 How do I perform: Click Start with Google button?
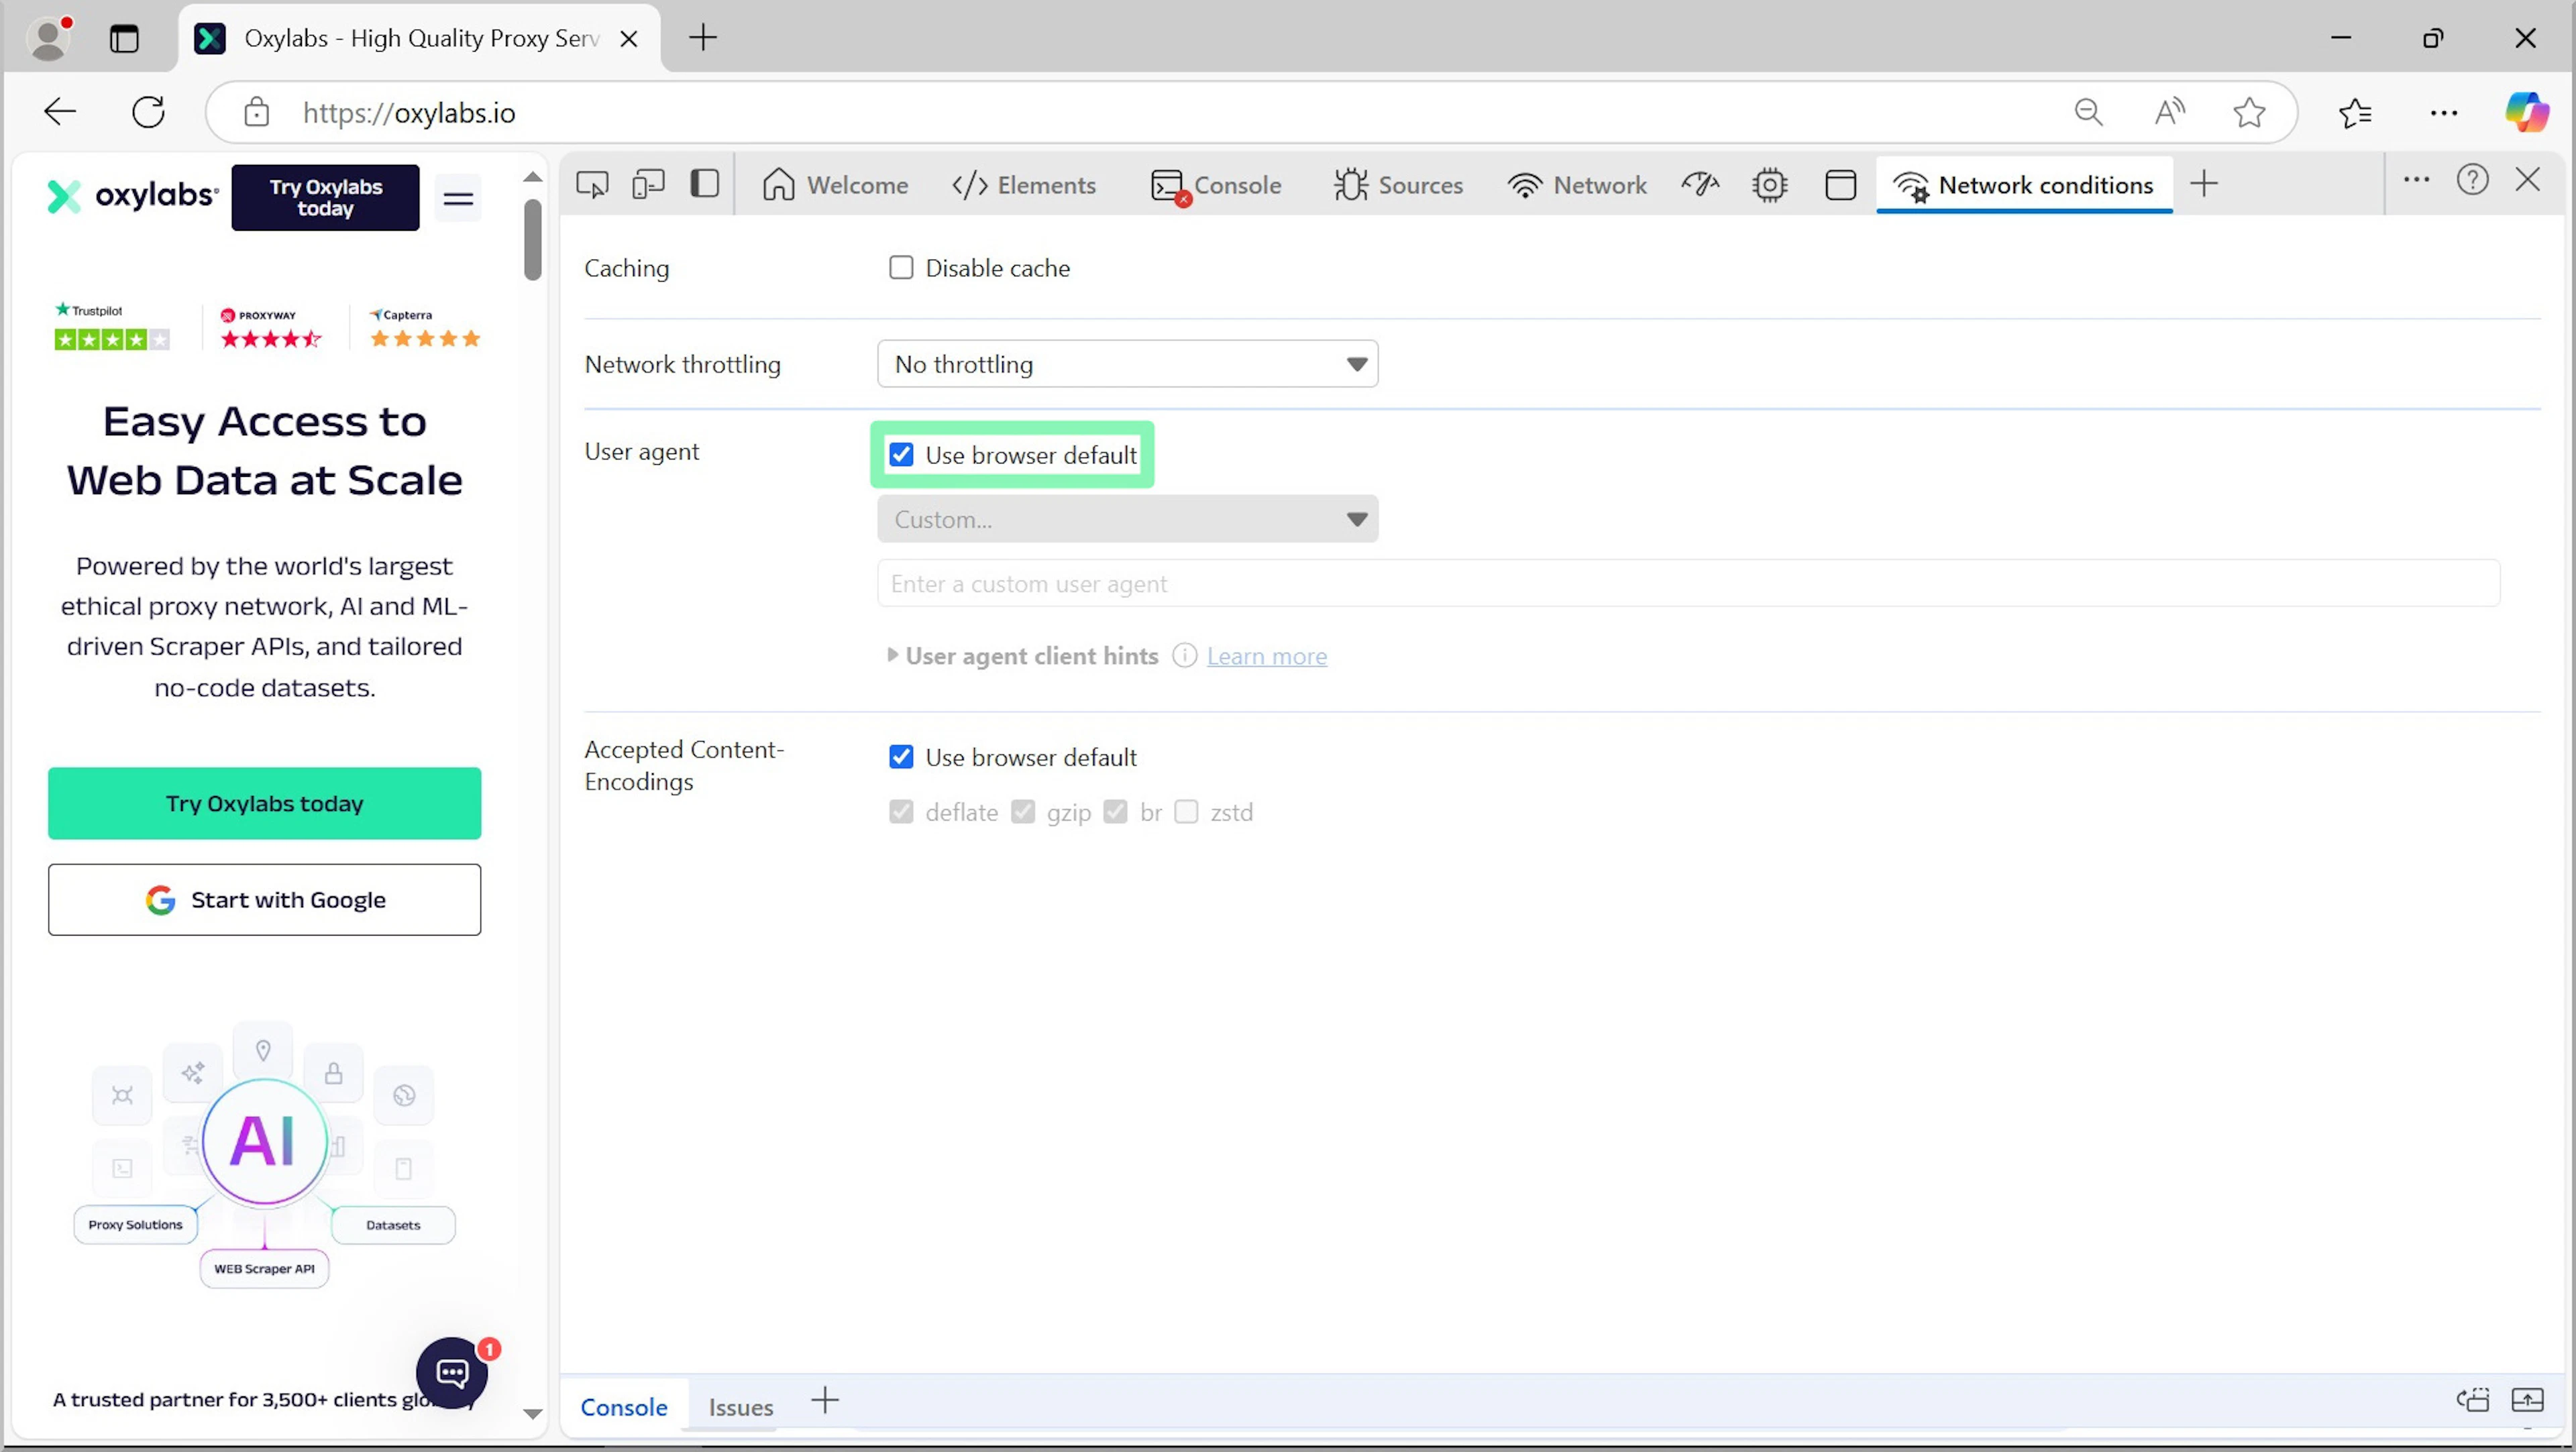(264, 900)
